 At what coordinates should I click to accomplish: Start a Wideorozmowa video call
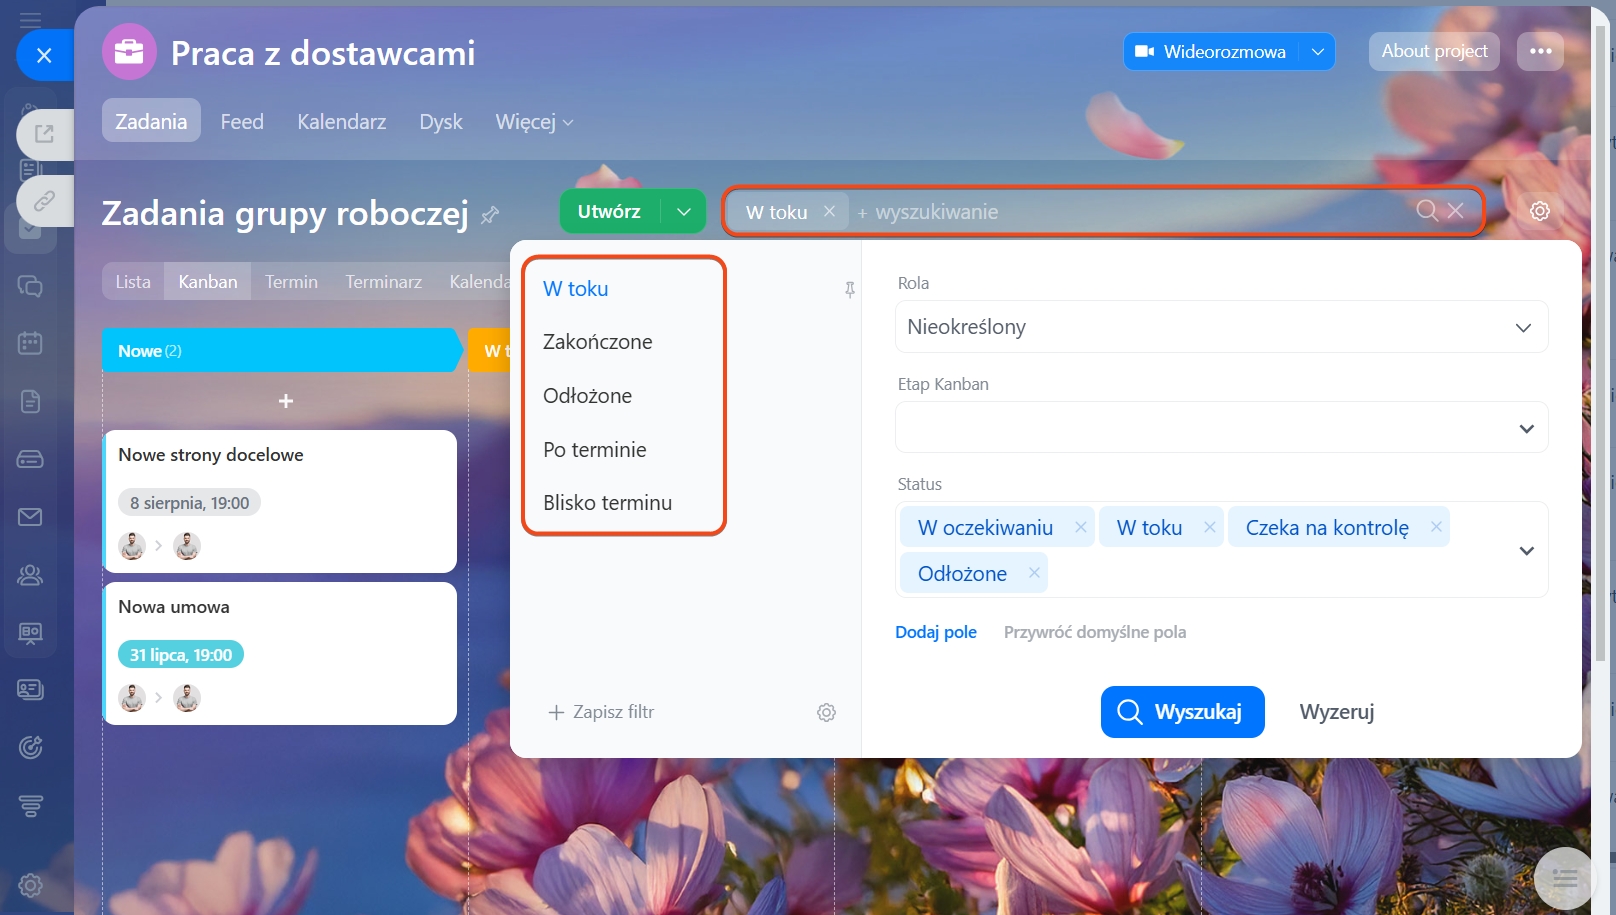pyautogui.click(x=1211, y=51)
